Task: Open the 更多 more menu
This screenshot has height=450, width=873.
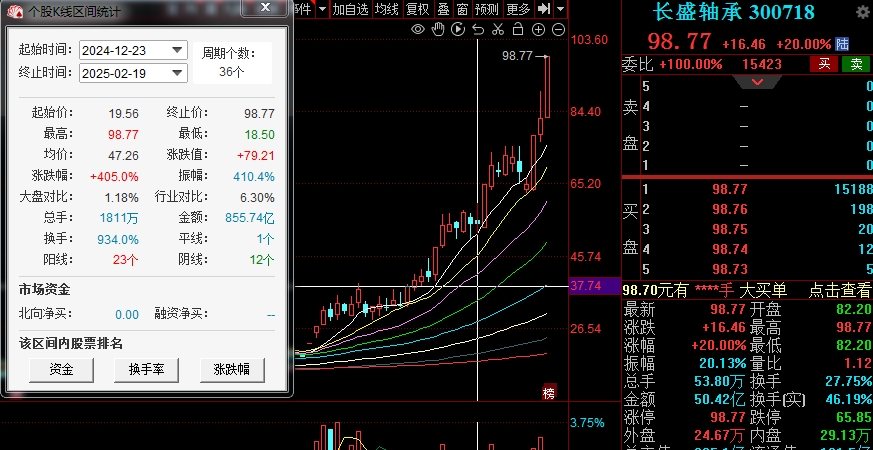Action: pos(518,9)
